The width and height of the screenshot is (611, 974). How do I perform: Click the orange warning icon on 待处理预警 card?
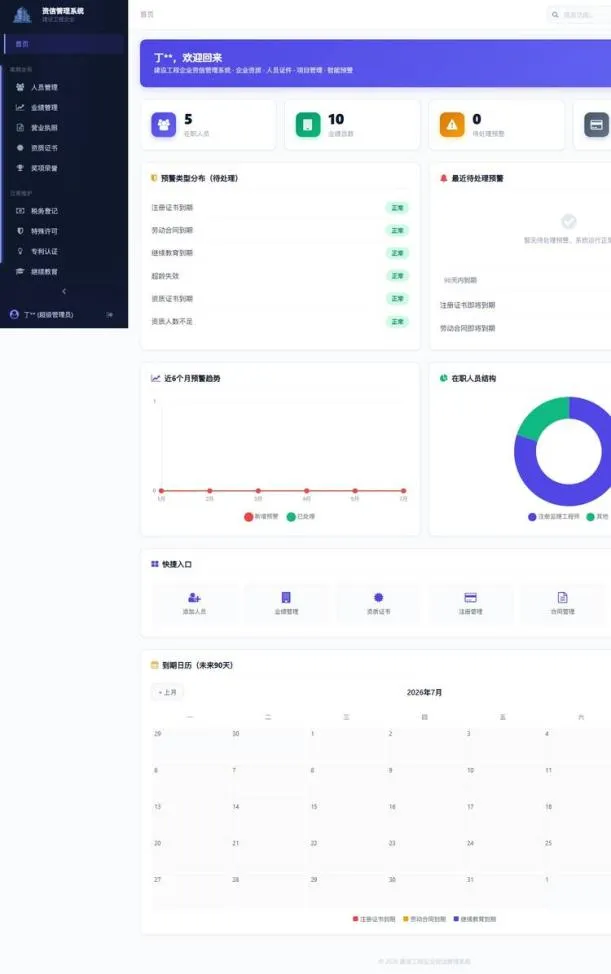(452, 125)
